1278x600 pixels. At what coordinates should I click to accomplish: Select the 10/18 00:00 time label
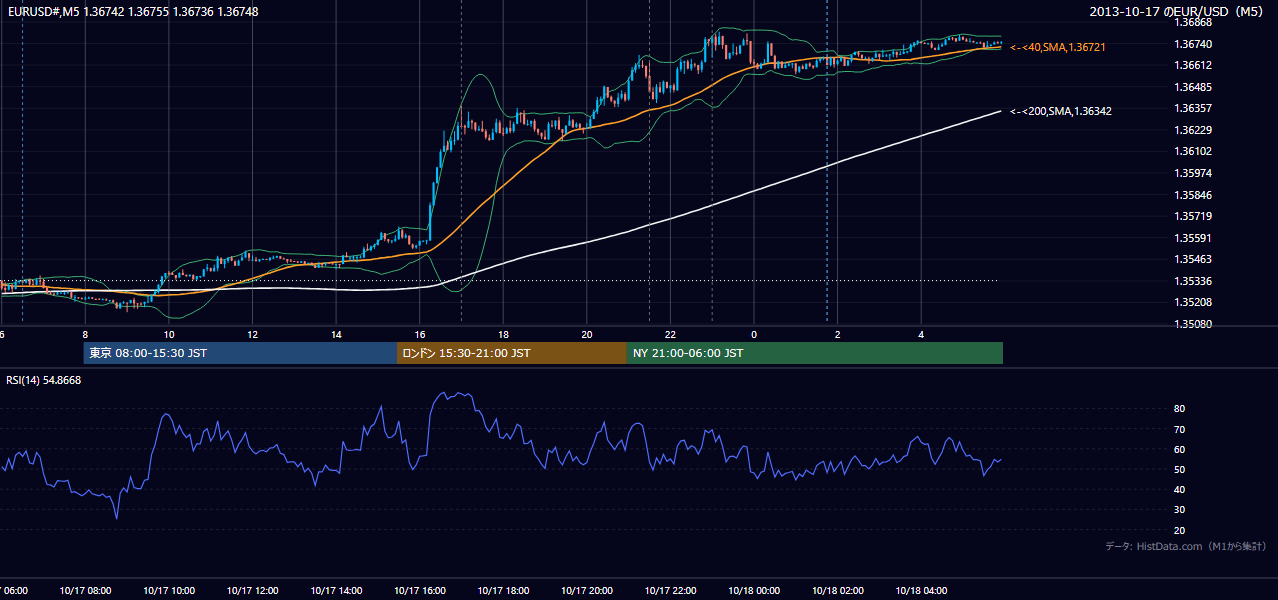[754, 591]
